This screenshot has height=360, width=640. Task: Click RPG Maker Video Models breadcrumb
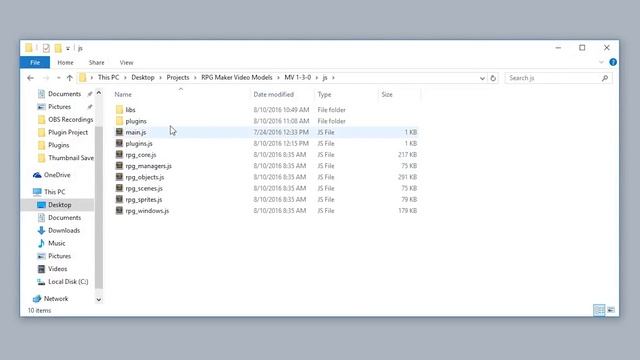click(x=237, y=78)
